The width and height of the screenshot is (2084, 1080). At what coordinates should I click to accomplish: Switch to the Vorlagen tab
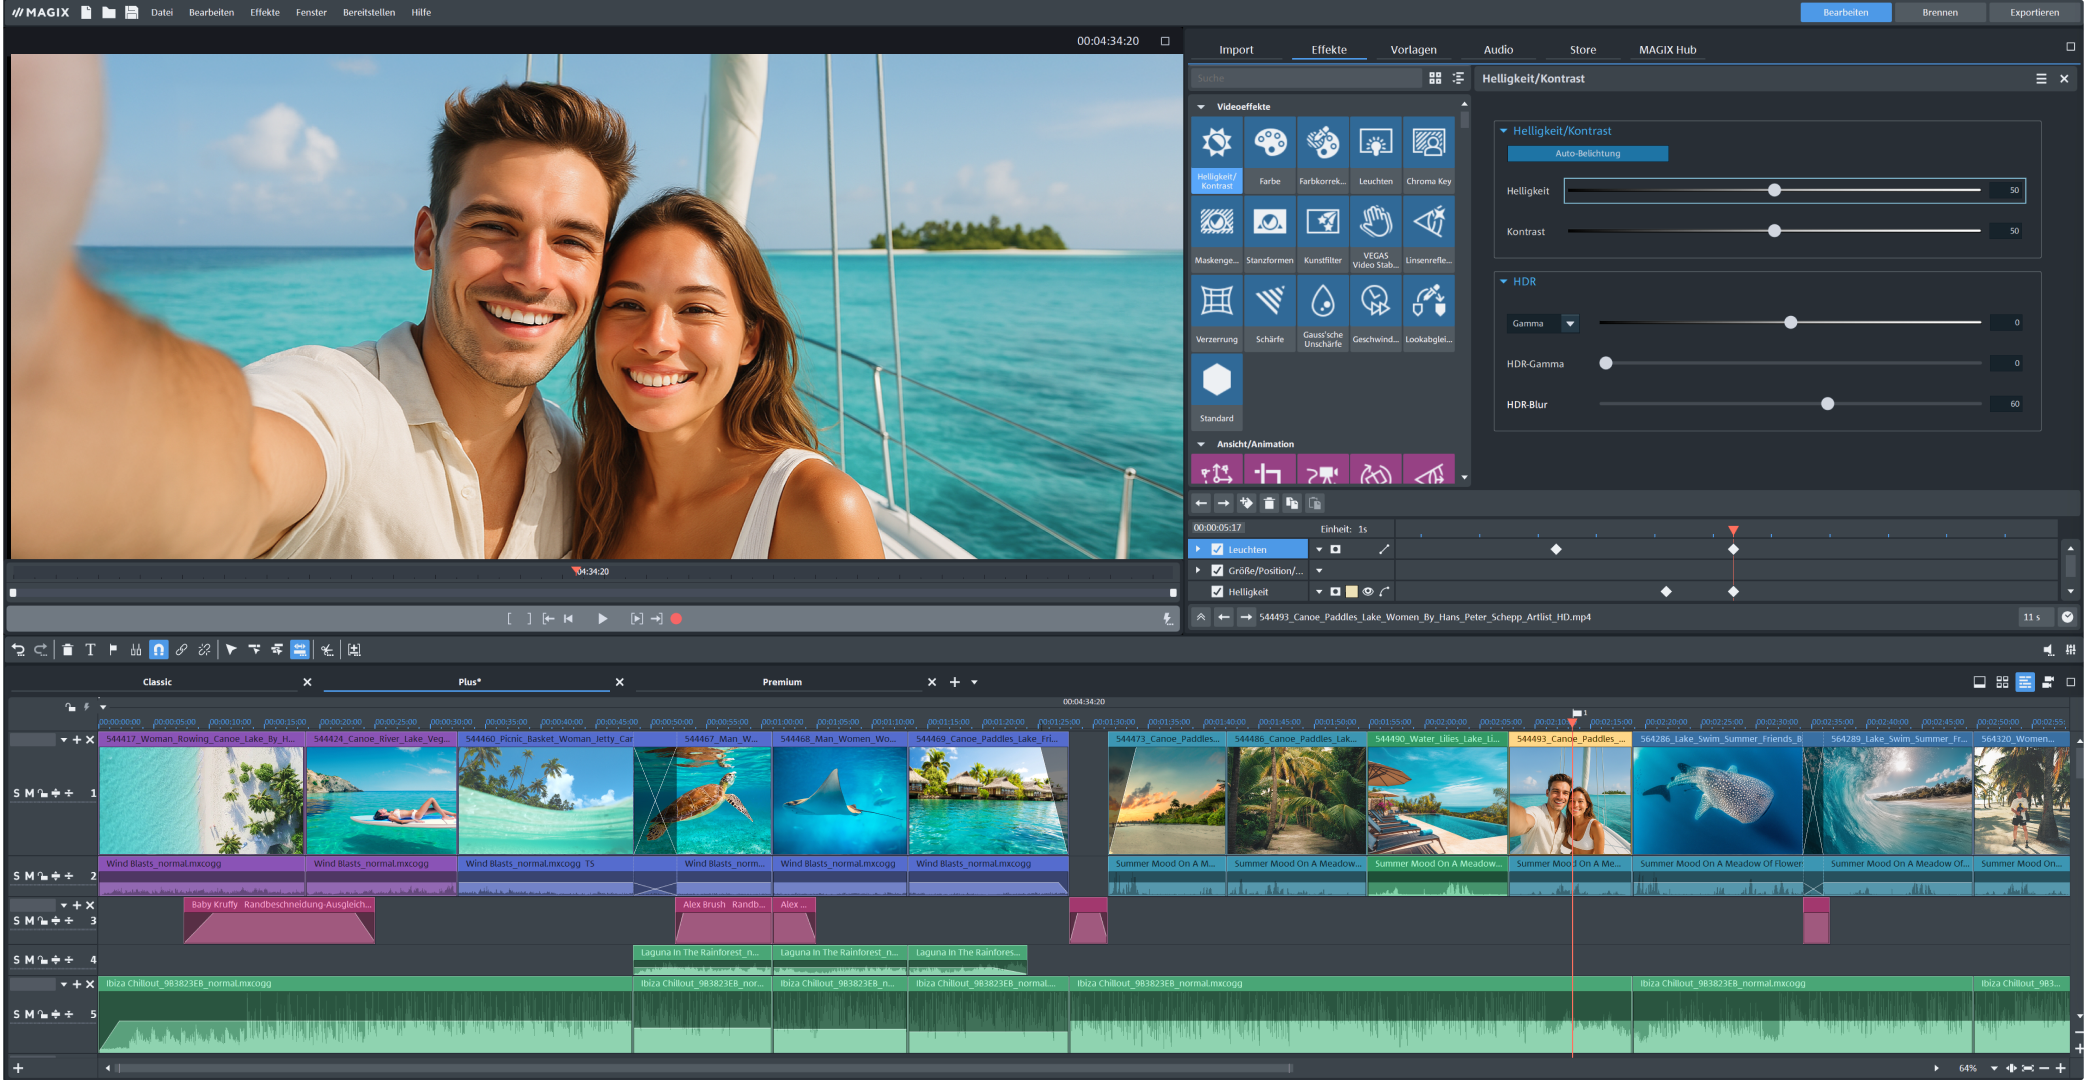point(1413,49)
